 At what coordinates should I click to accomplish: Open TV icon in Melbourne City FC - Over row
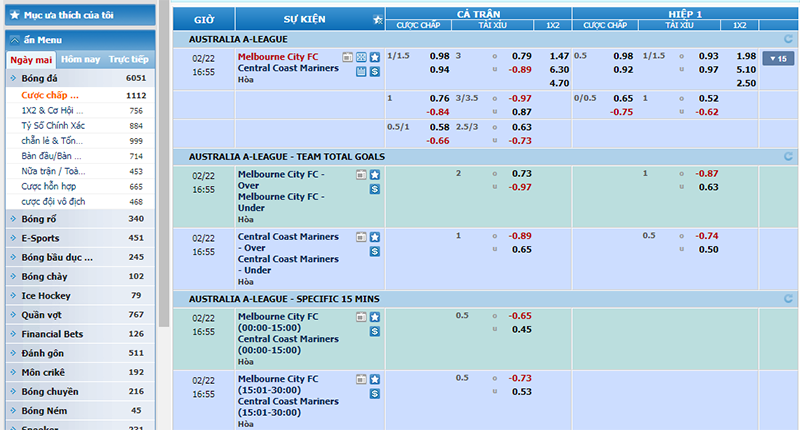point(361,175)
